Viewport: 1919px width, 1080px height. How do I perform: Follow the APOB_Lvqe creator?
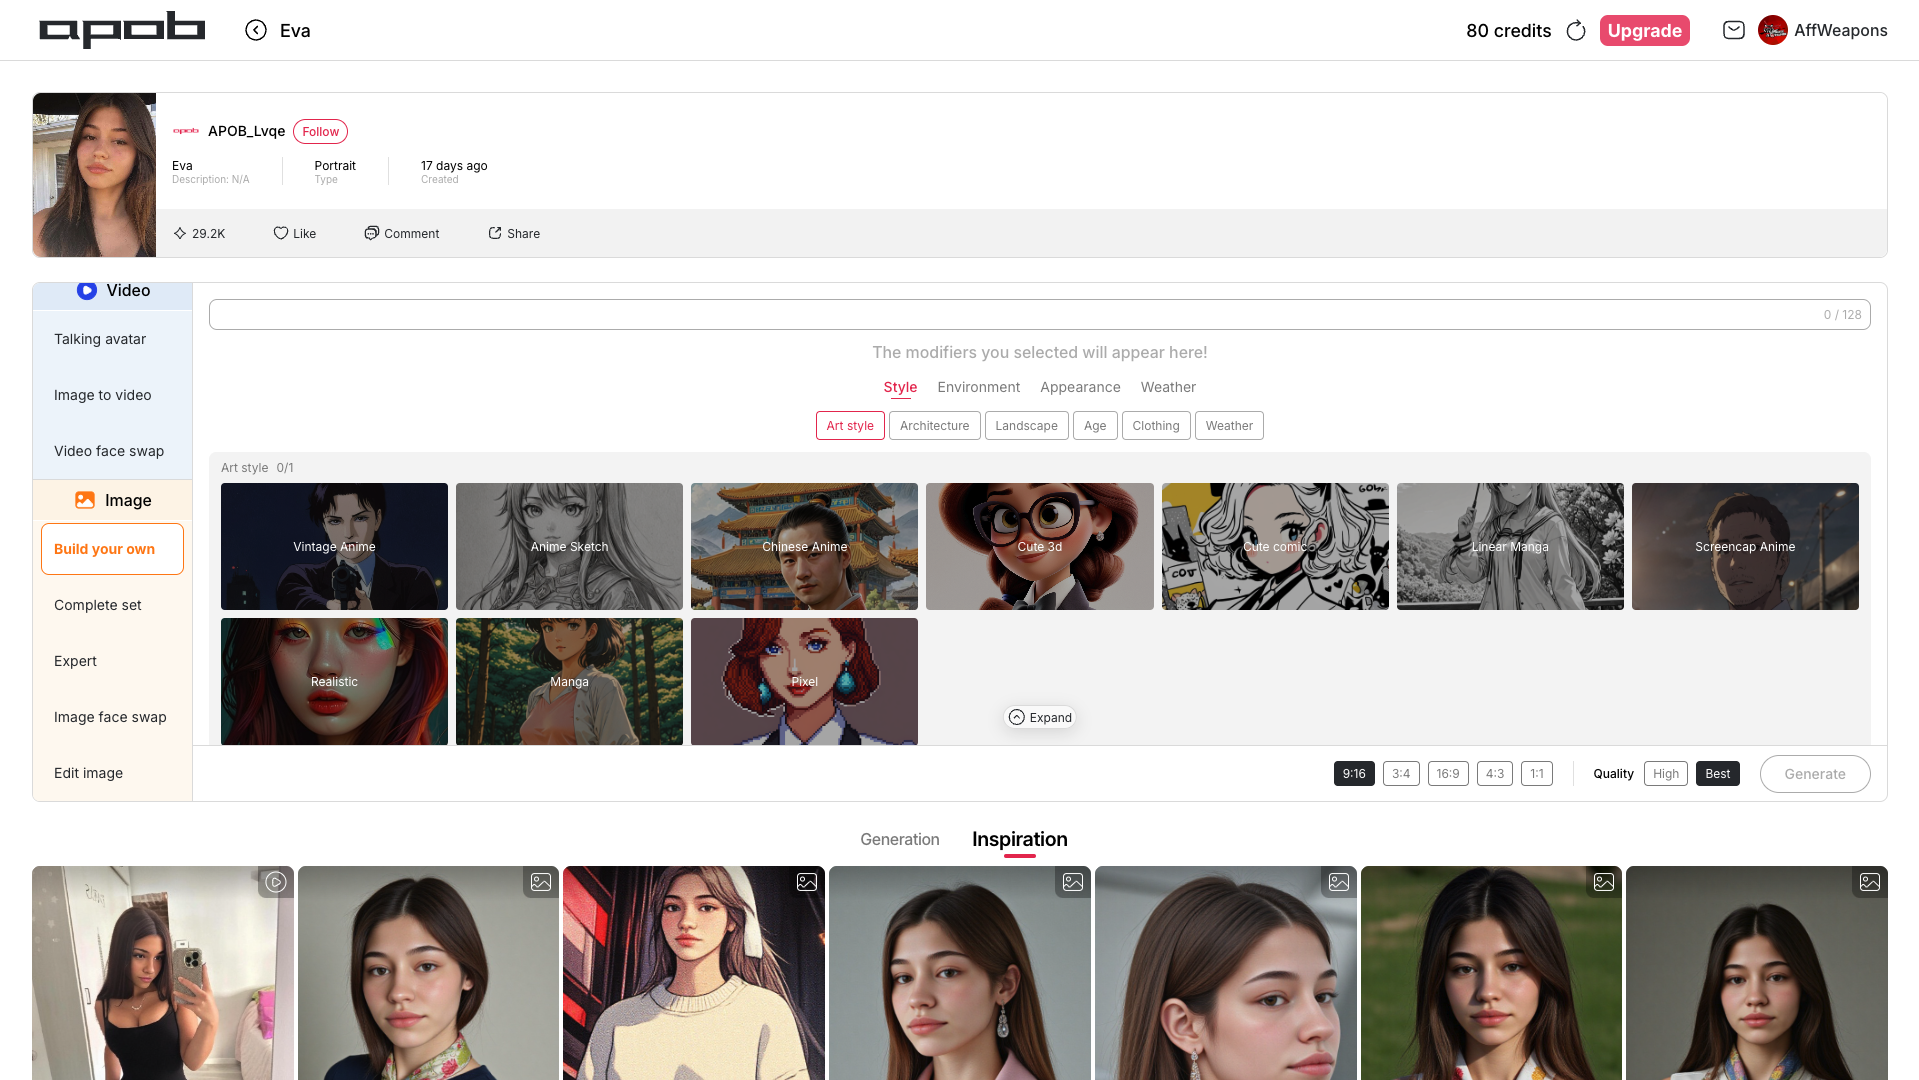(x=320, y=131)
